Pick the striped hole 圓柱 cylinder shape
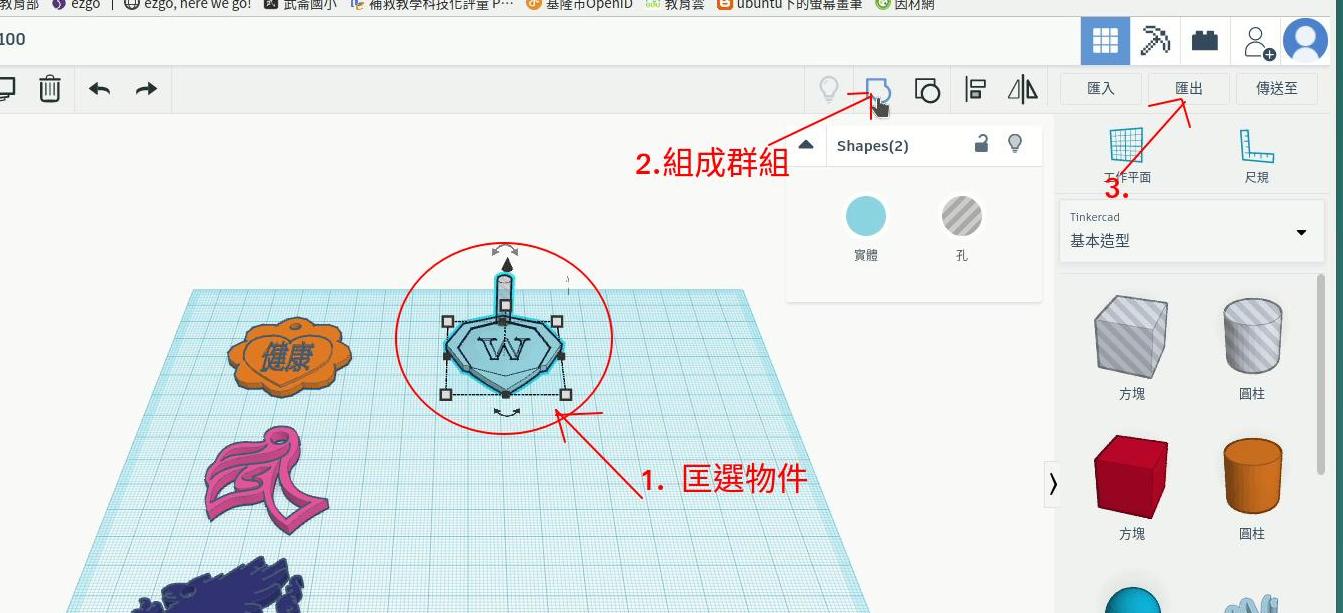 1252,336
